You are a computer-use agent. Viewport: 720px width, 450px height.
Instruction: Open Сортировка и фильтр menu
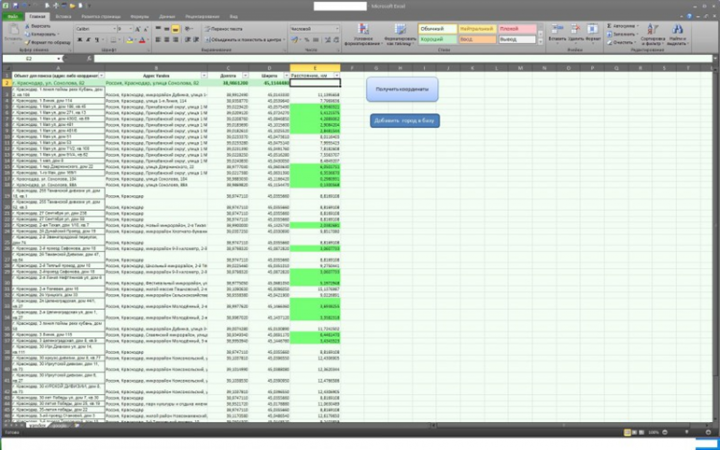click(652, 34)
